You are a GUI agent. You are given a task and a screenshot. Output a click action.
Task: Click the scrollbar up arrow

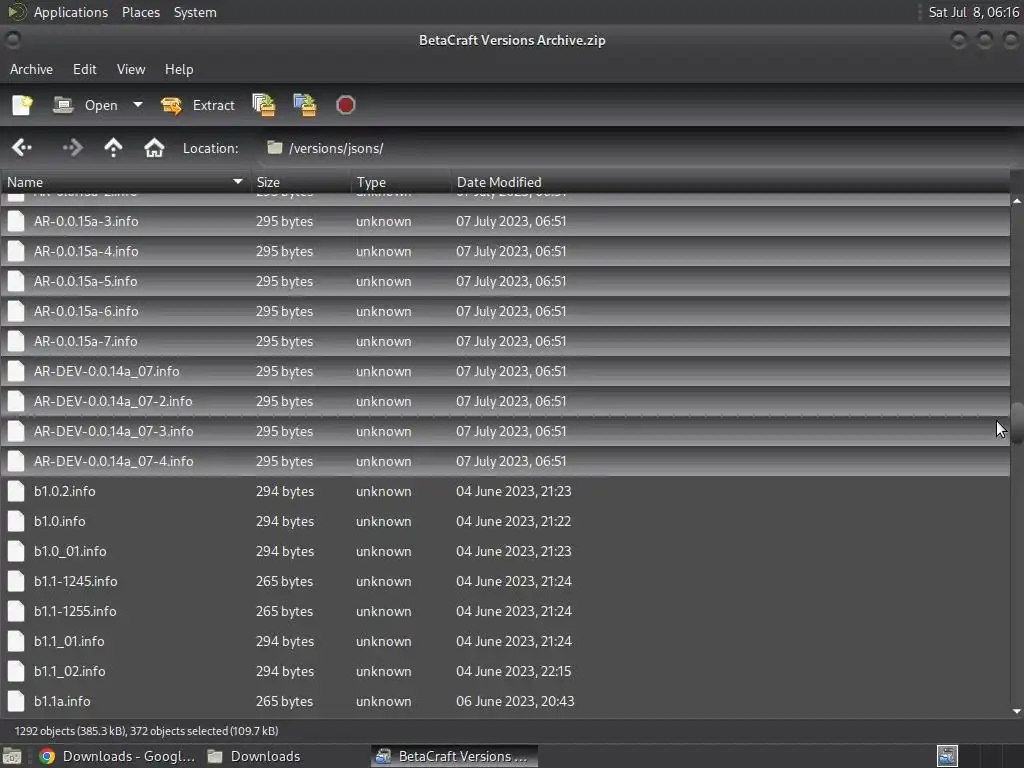[x=1017, y=201]
